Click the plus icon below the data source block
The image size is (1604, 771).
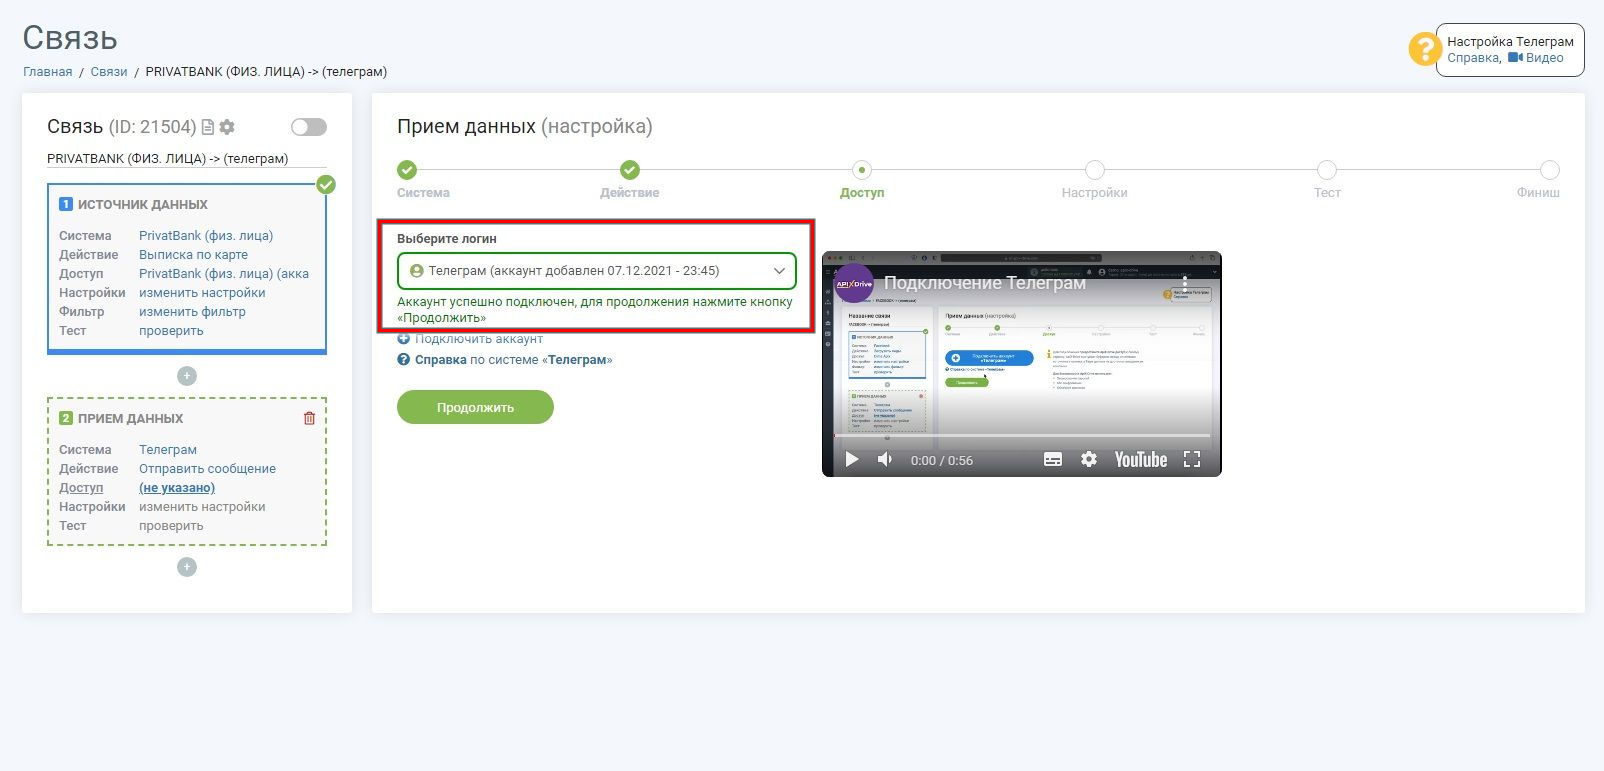(187, 376)
